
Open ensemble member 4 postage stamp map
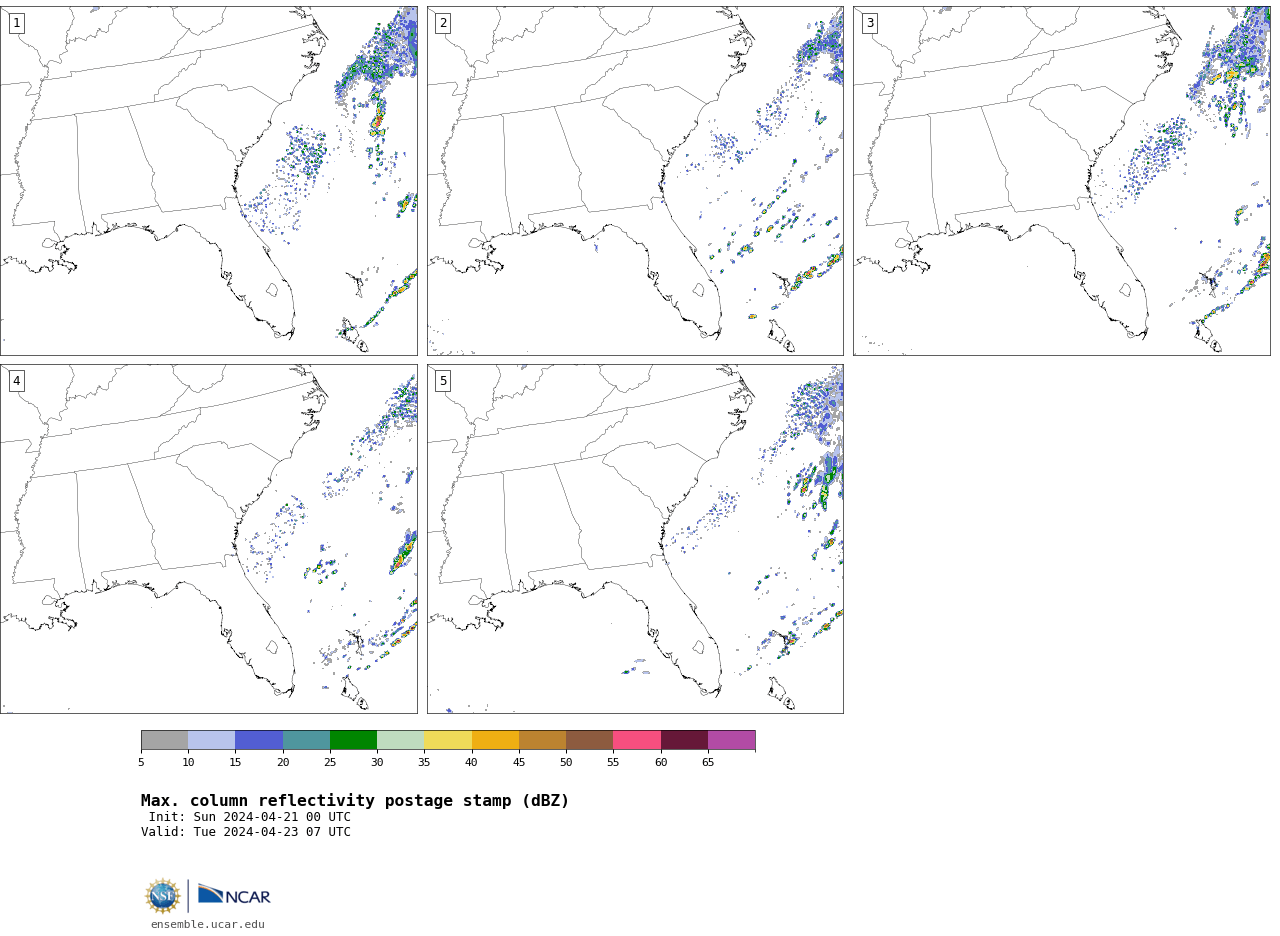click(208, 539)
